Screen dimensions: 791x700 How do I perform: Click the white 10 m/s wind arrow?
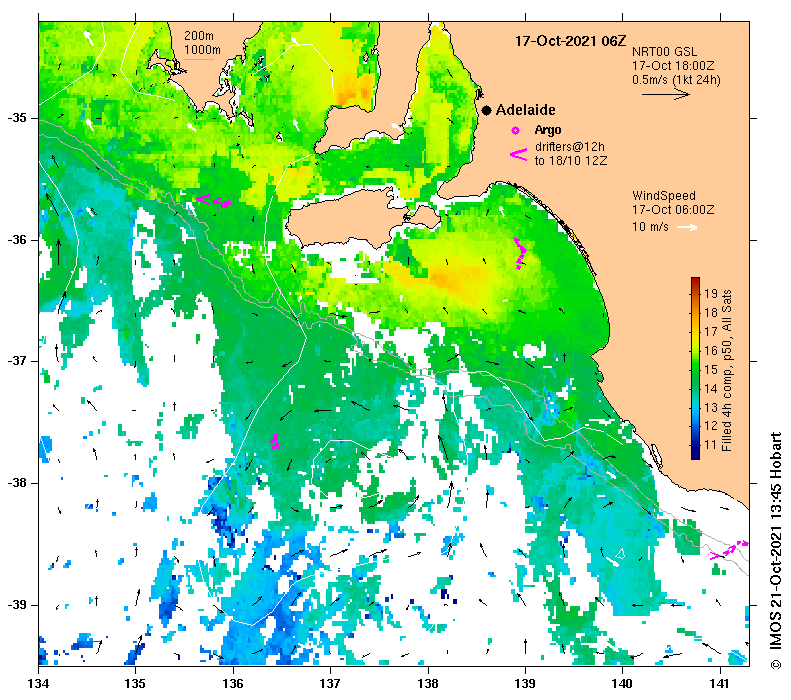tap(687, 227)
